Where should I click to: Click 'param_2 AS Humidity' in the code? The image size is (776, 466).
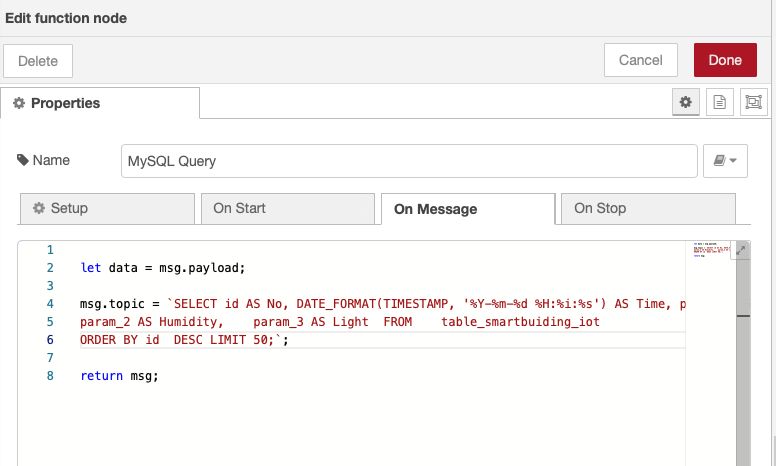(x=148, y=322)
